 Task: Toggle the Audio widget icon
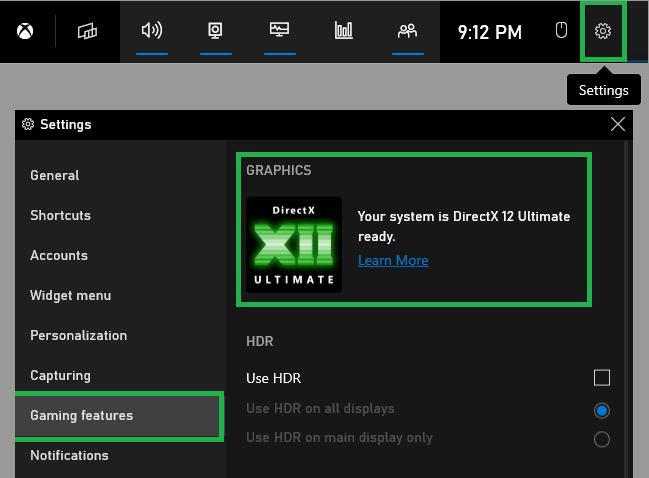tap(152, 31)
